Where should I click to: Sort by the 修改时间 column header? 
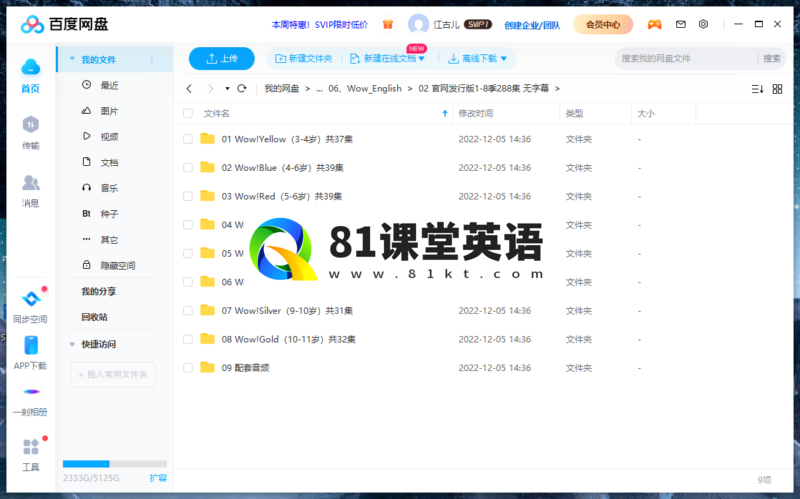coord(476,113)
